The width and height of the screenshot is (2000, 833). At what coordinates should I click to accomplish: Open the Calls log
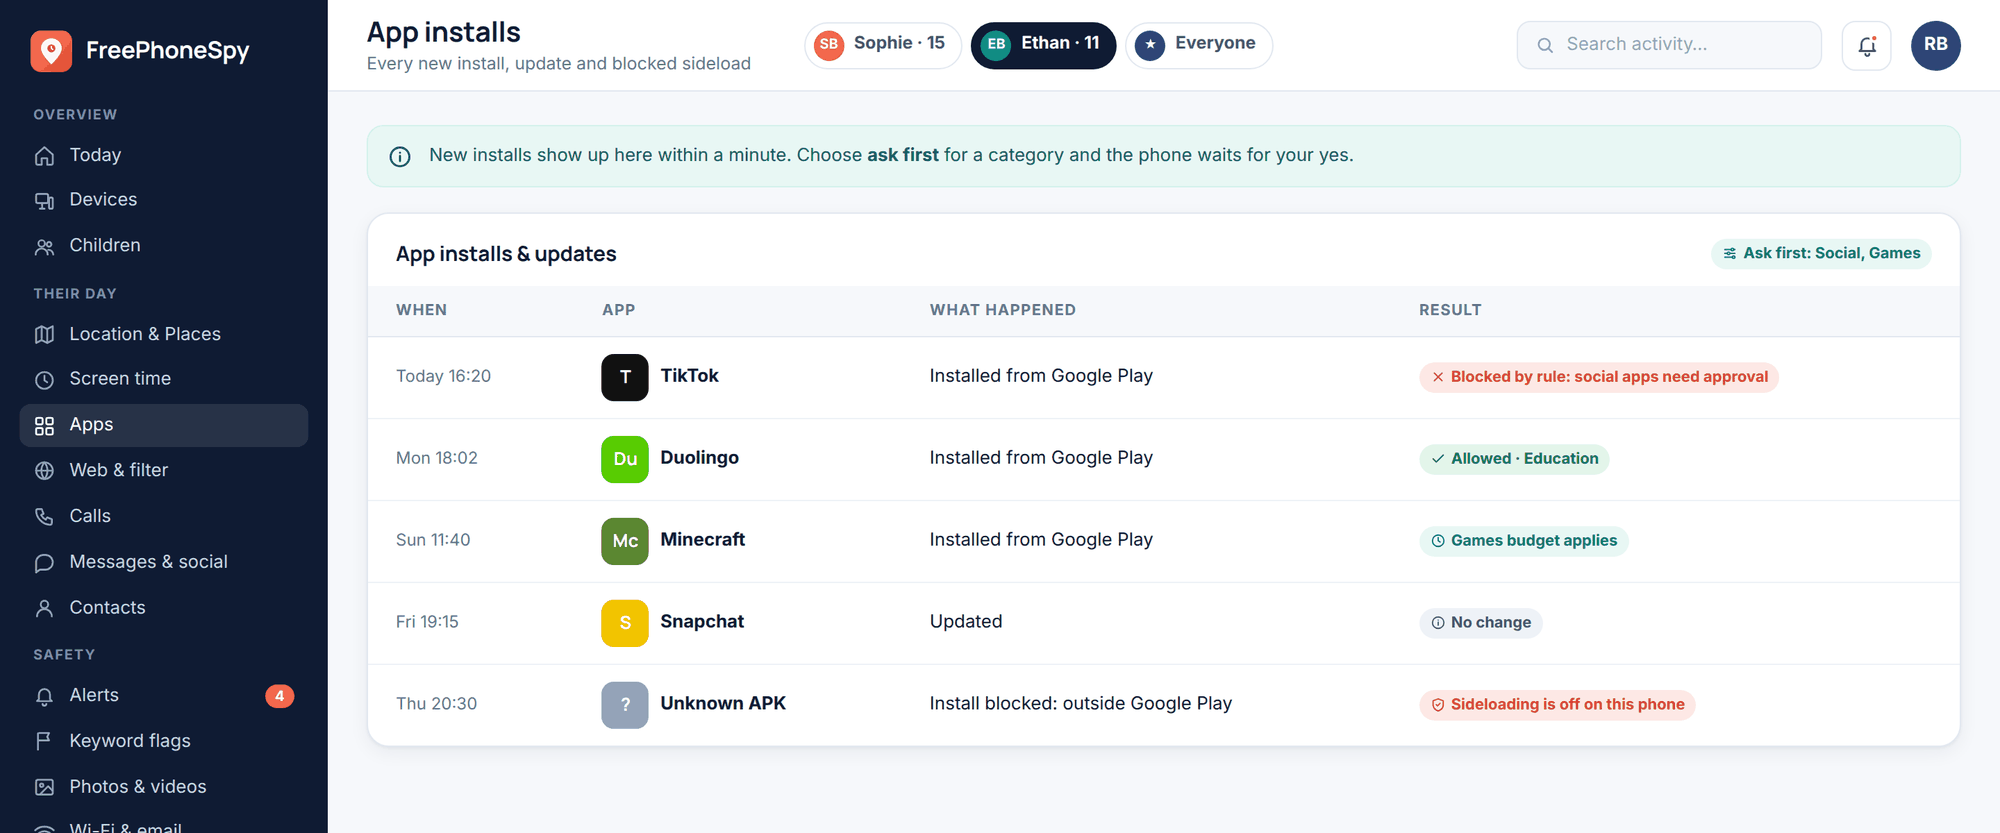click(164, 516)
